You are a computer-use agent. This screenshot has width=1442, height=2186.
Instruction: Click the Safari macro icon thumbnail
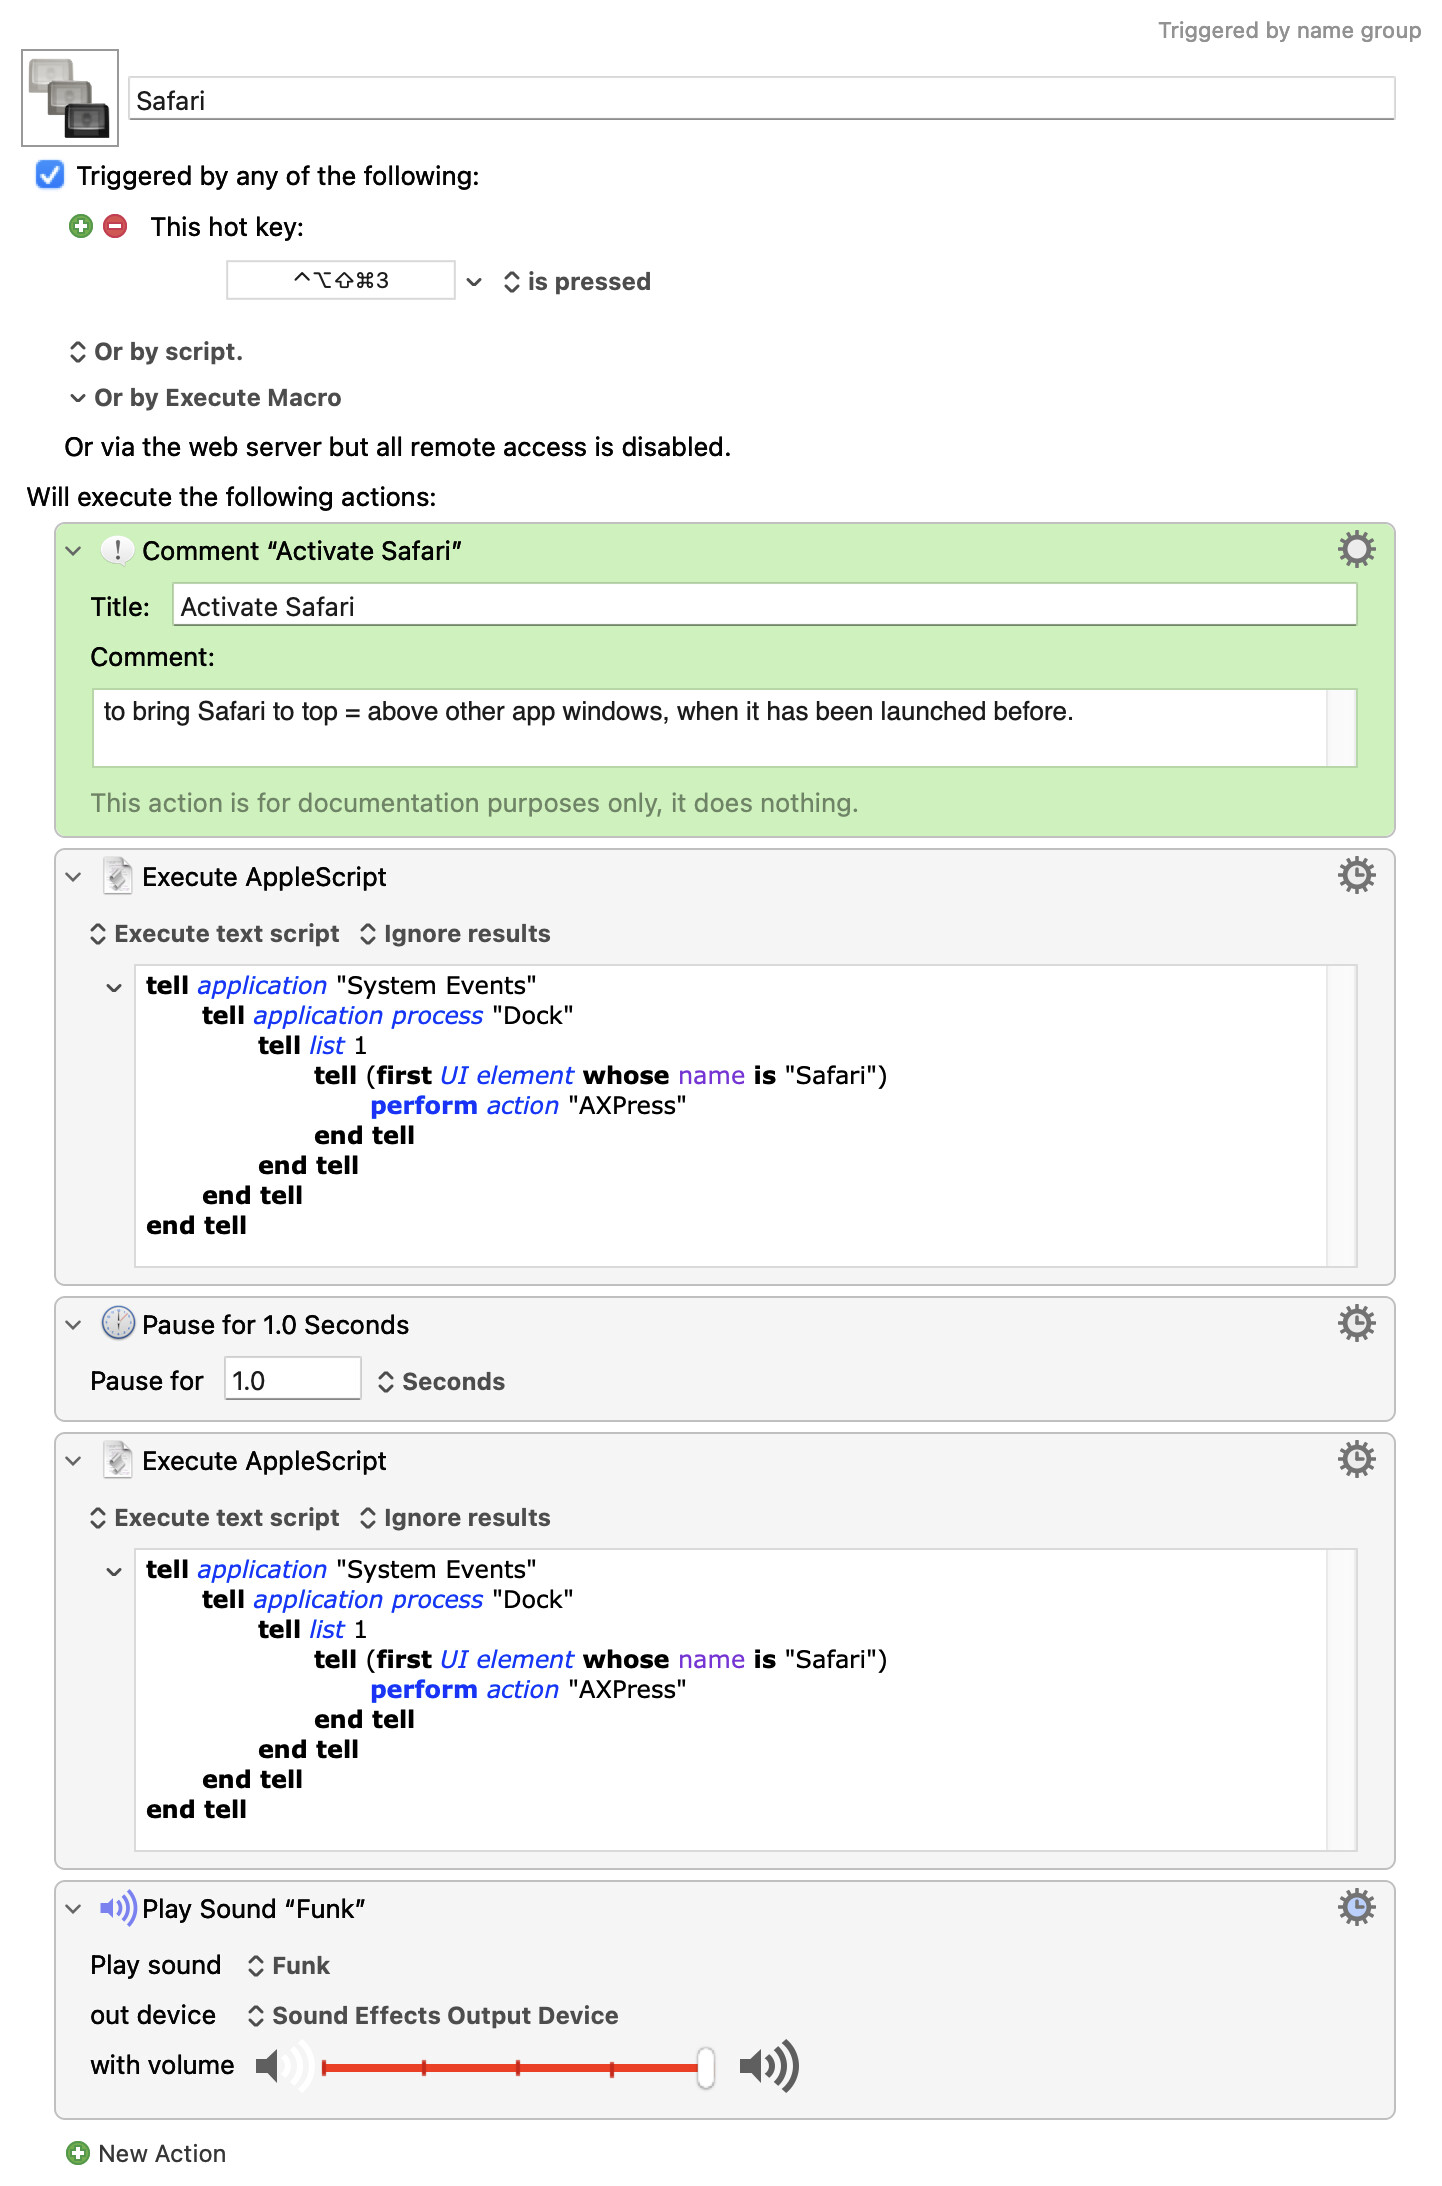(x=70, y=98)
